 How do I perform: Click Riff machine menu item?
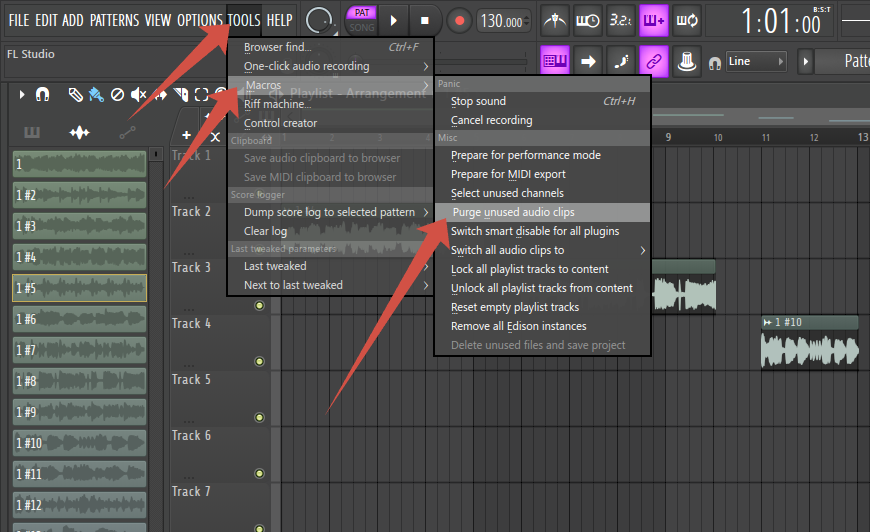[x=331, y=104]
